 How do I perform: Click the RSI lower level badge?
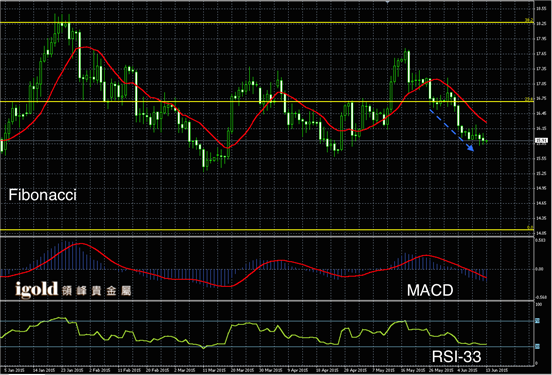click(538, 346)
